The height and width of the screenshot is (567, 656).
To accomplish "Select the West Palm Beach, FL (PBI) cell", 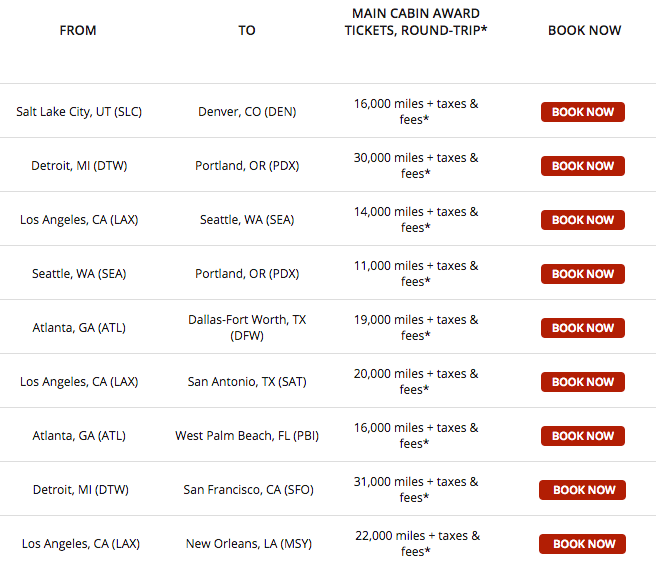I will pyautogui.click(x=247, y=436).
